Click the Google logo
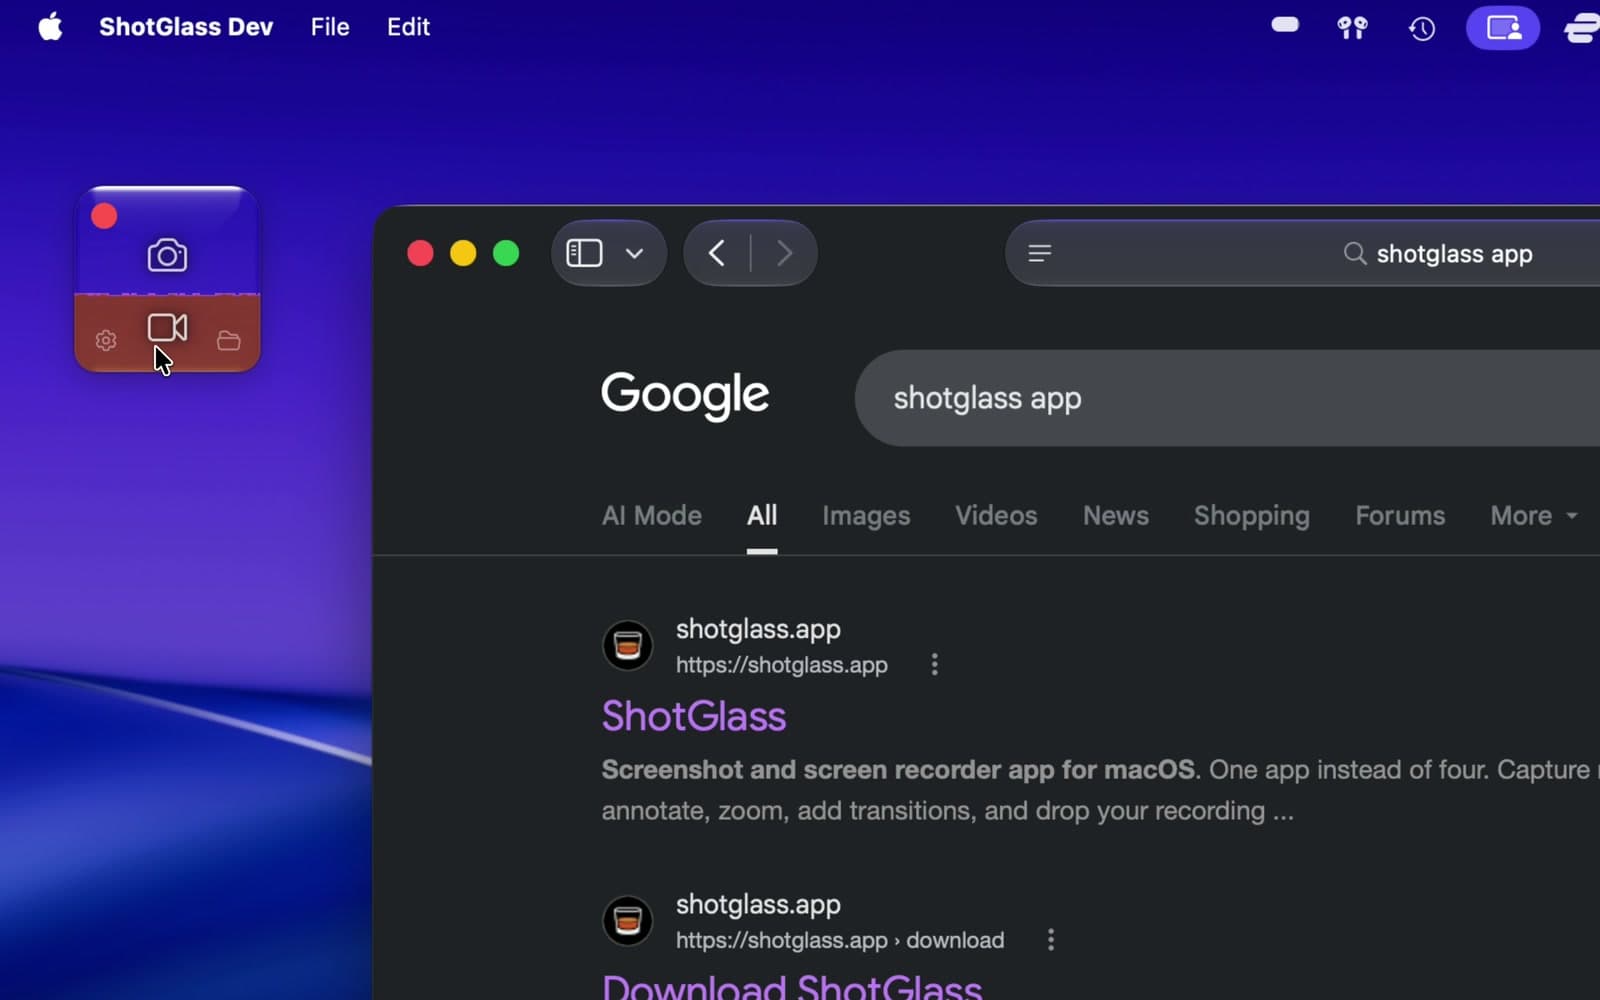The height and width of the screenshot is (1000, 1600). 685,395
